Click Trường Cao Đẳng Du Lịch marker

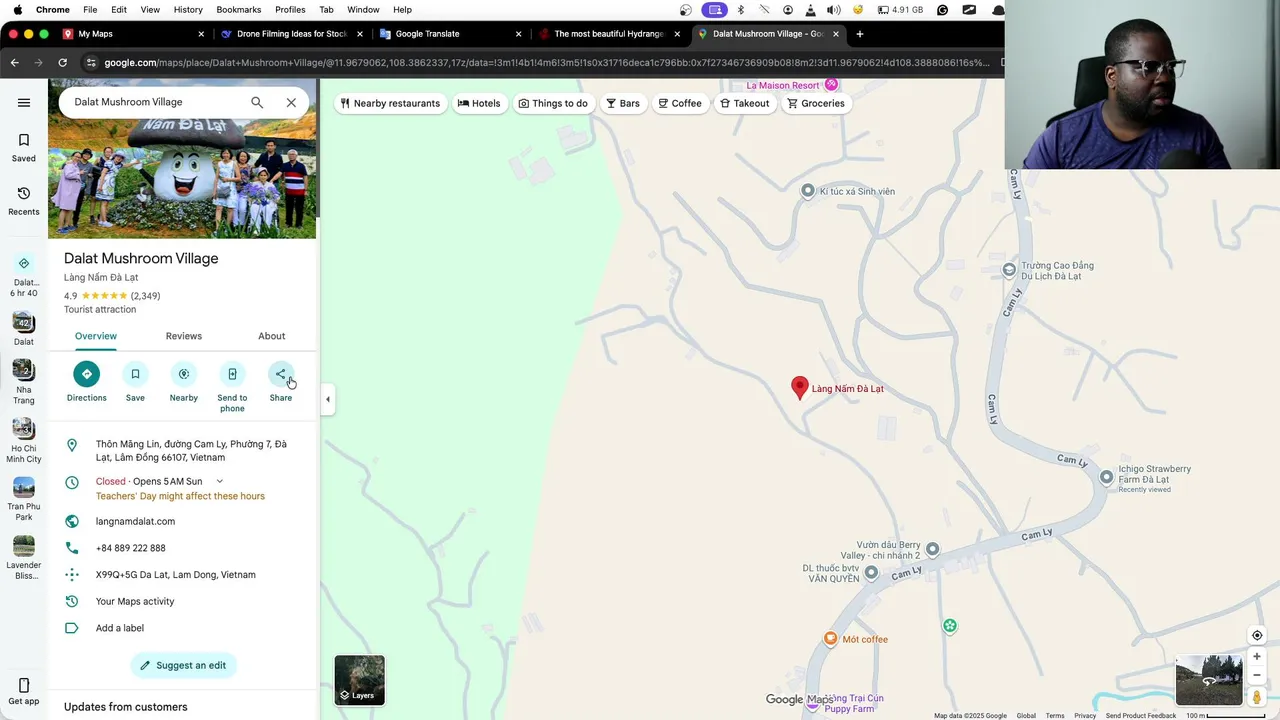pos(1009,269)
